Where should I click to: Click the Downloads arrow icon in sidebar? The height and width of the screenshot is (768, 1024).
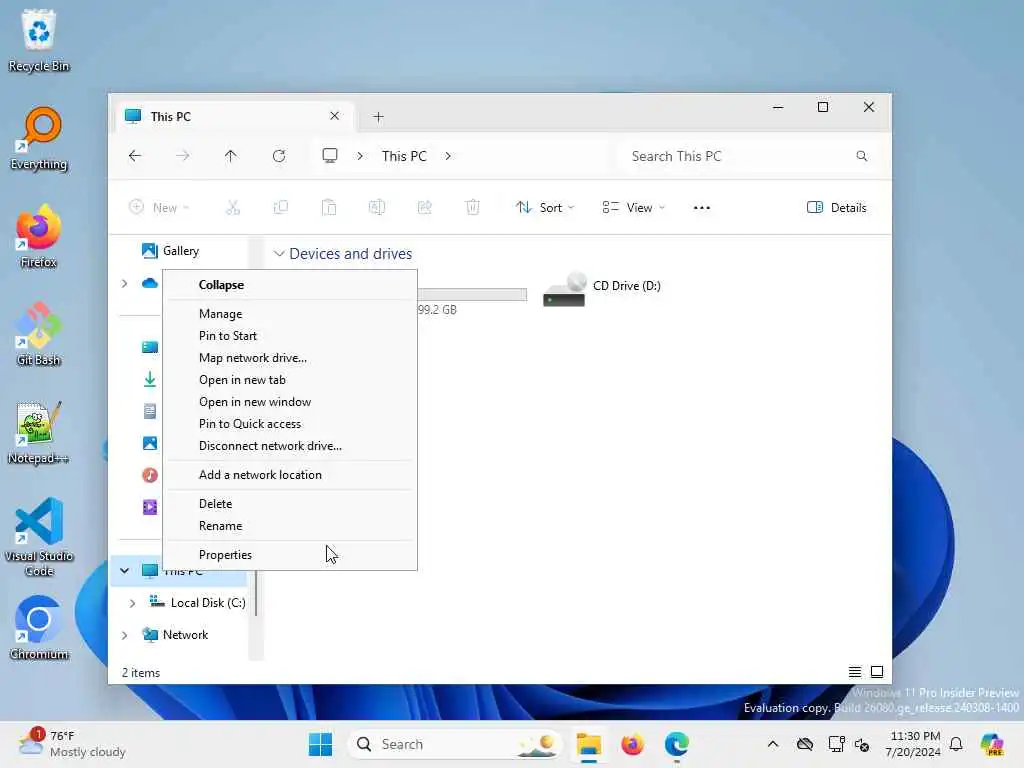(x=150, y=379)
